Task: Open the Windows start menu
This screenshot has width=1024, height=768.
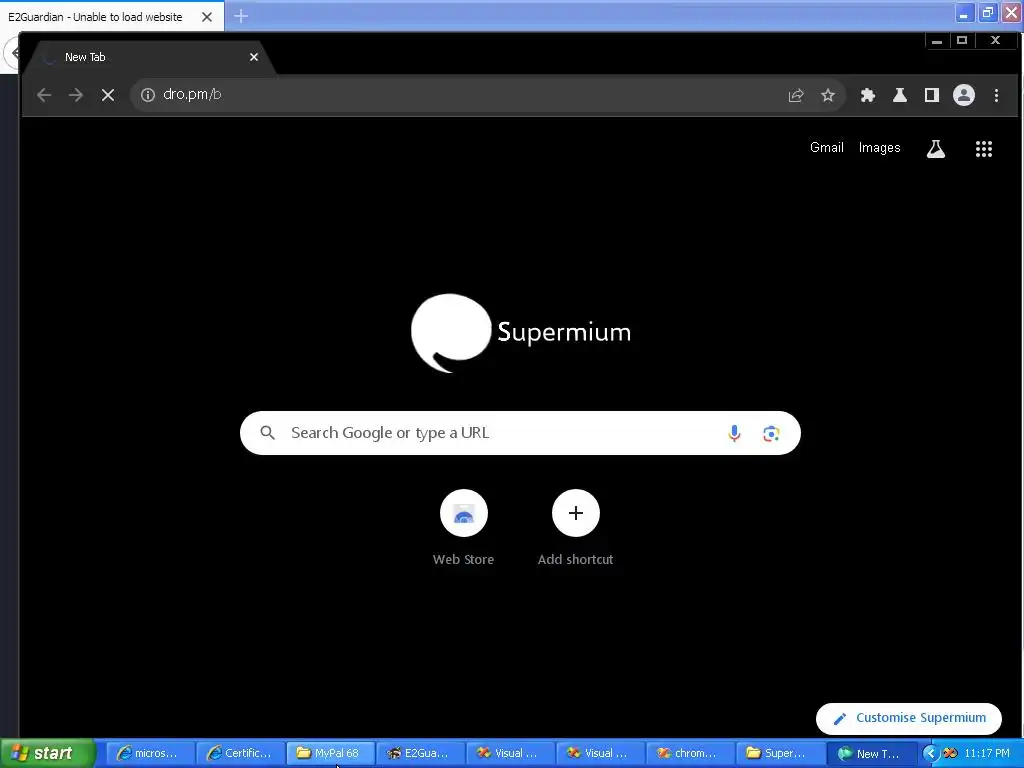Action: [48, 753]
